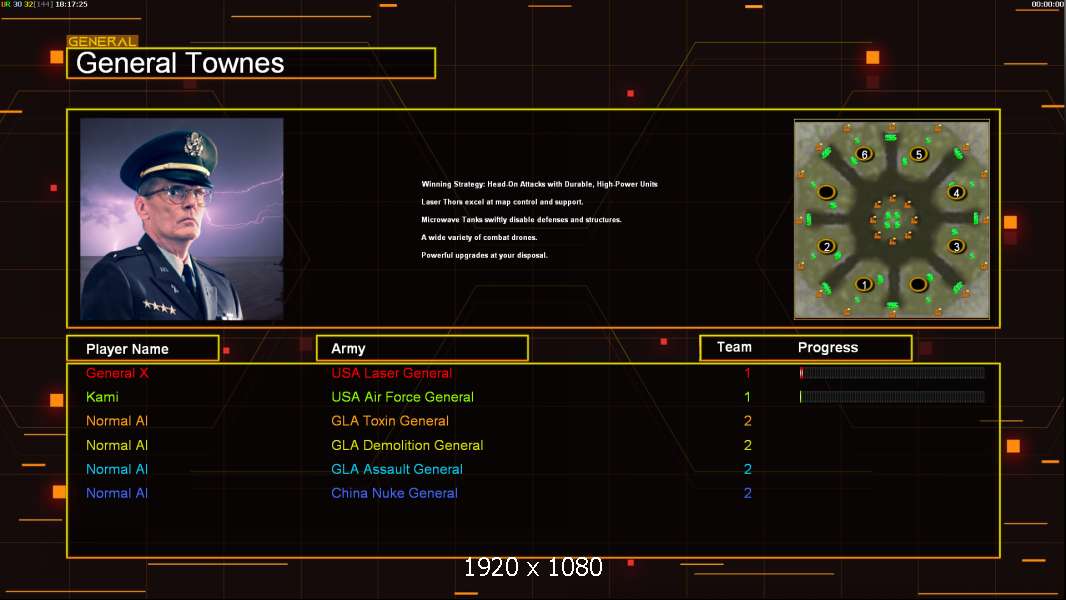Click start position 3 on the minimap

pyautogui.click(x=956, y=246)
